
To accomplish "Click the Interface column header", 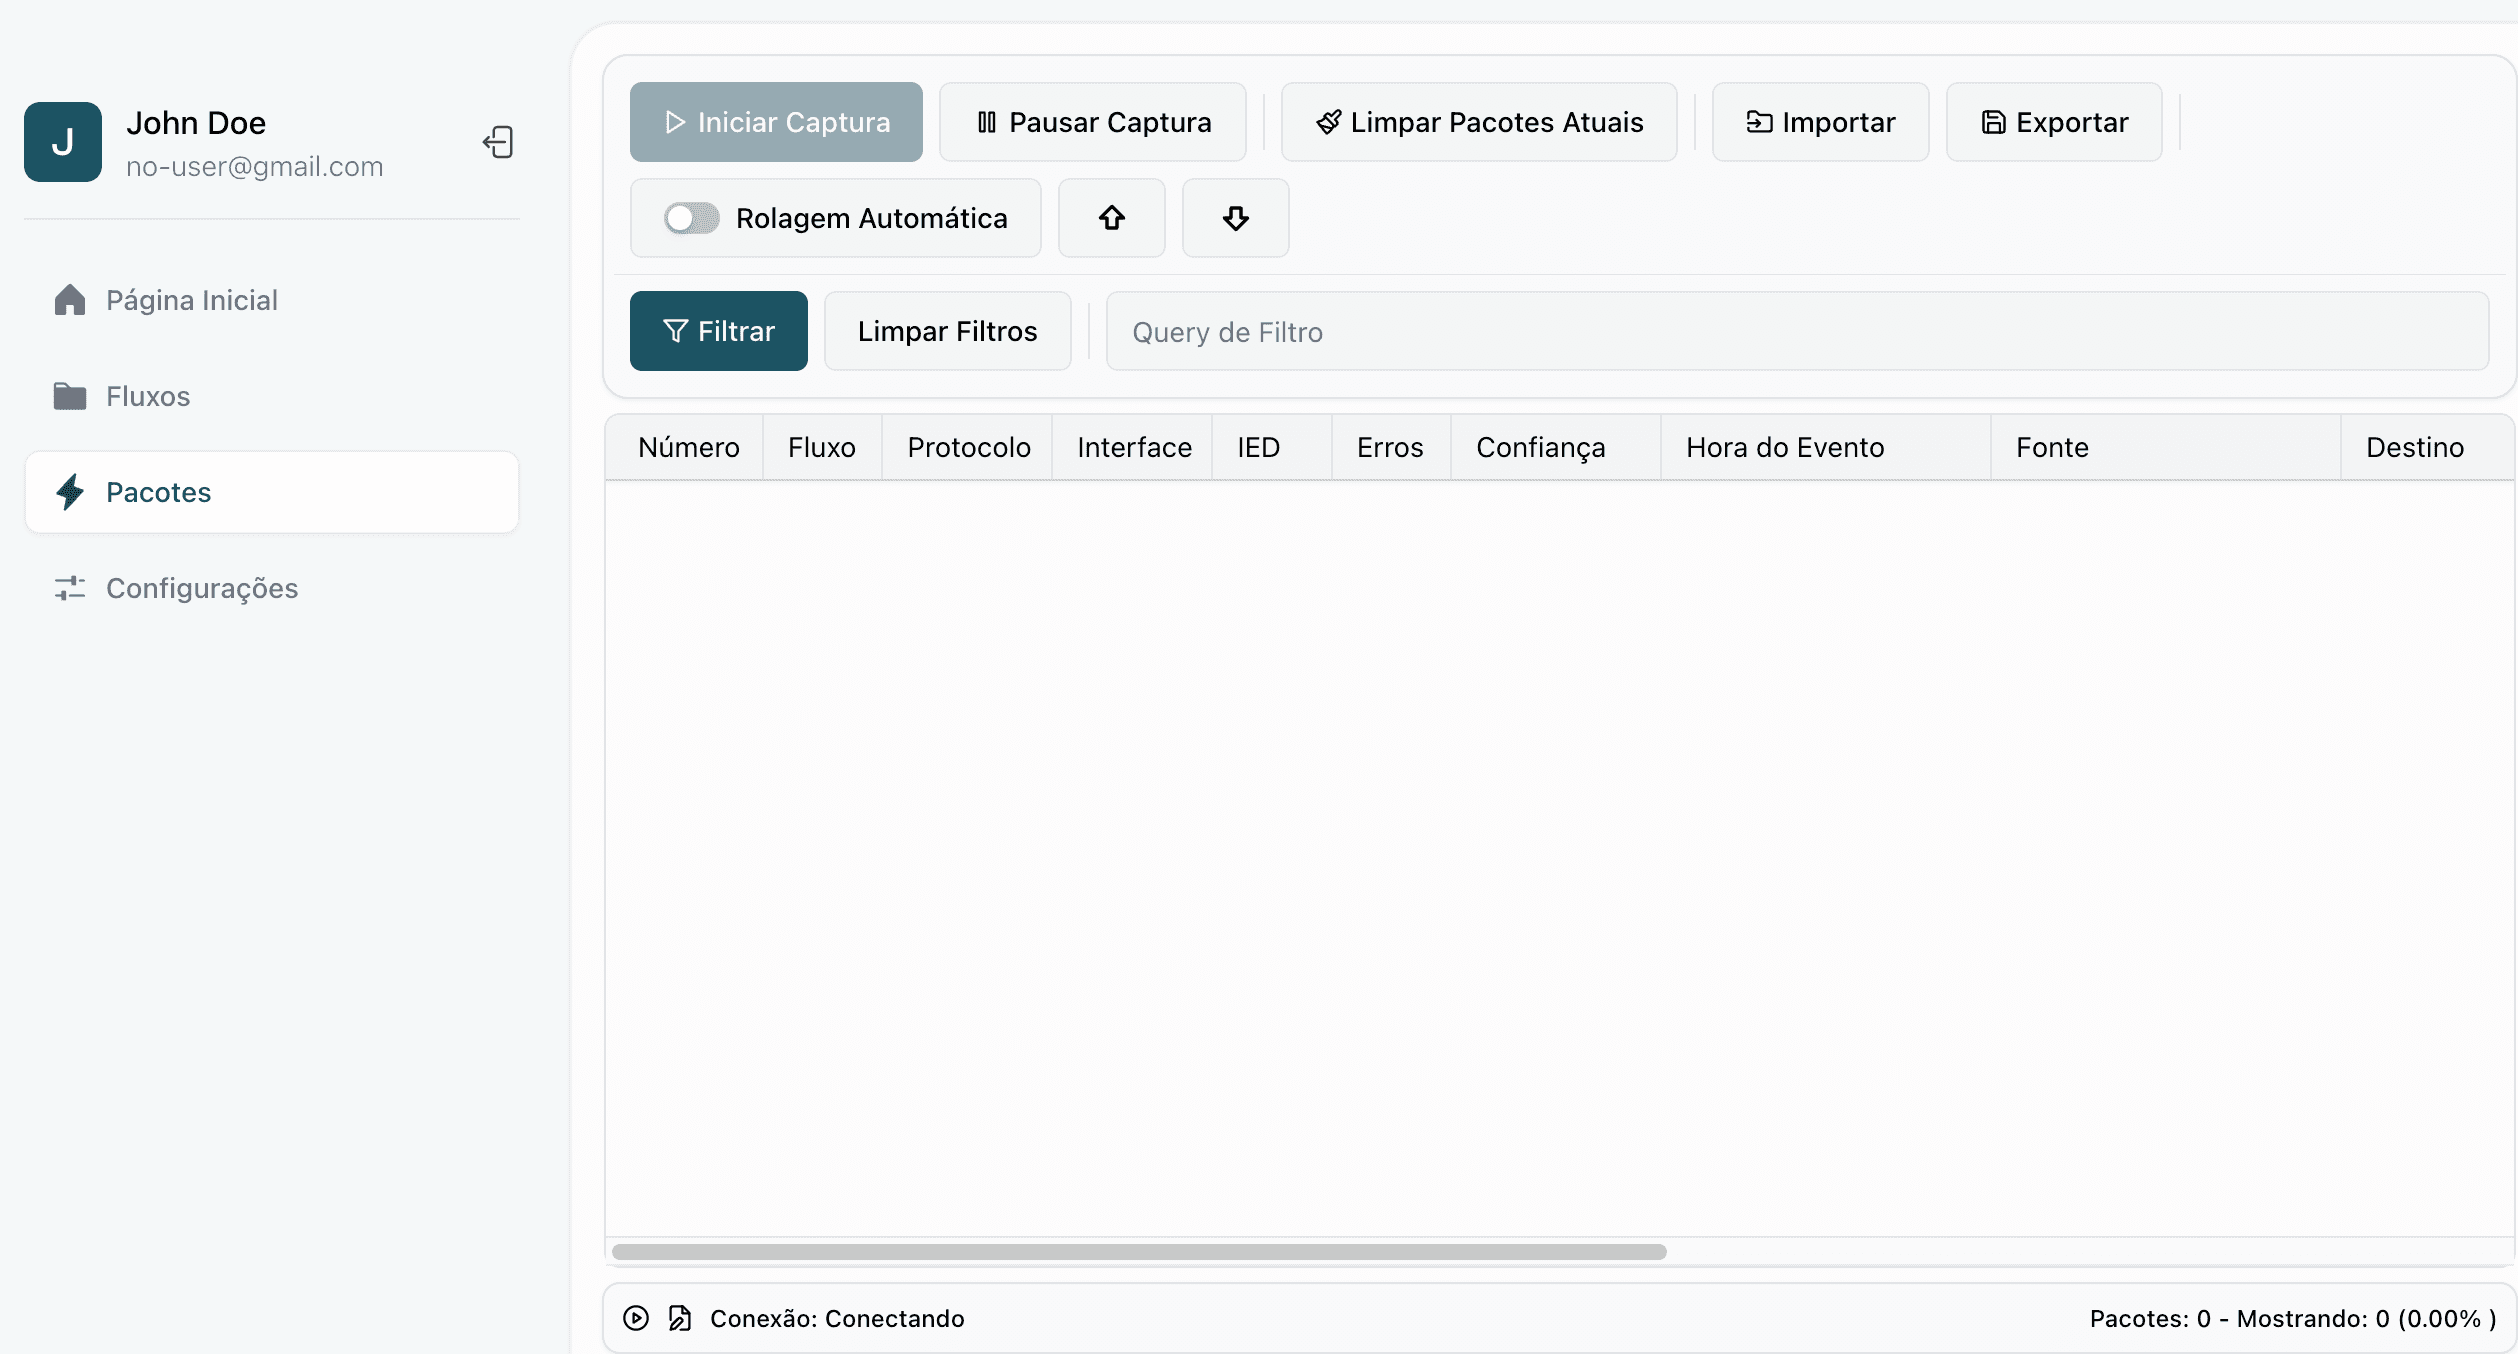I will [x=1134, y=447].
